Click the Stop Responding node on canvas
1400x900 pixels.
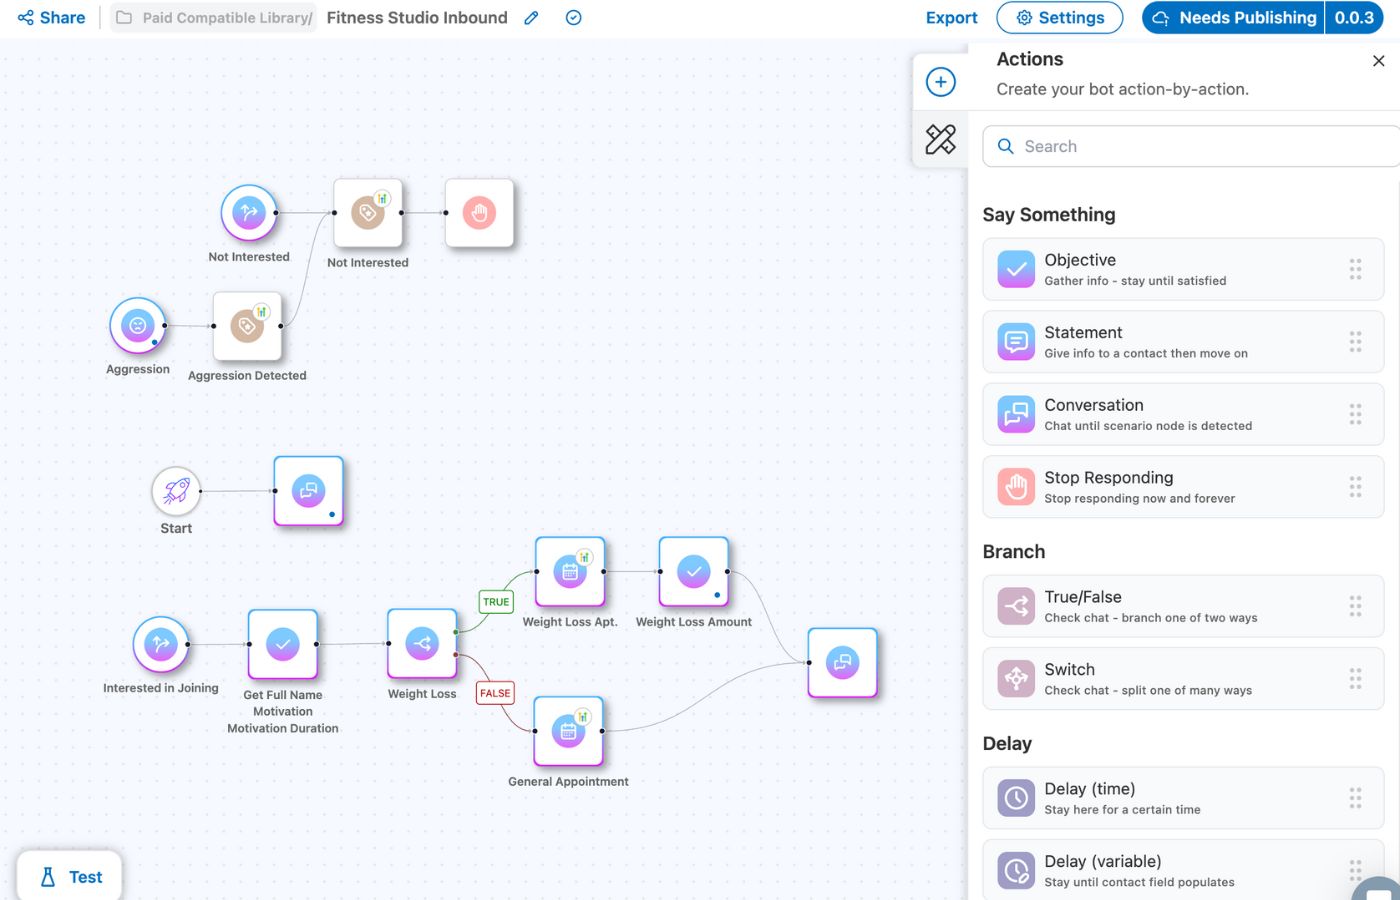tap(479, 213)
